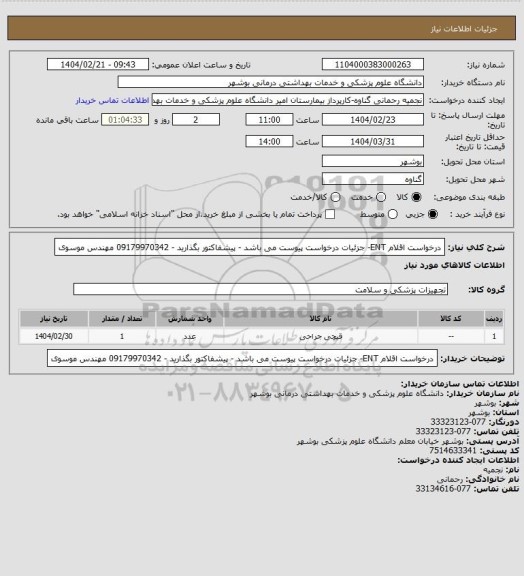Select the خدمت radio button
The height and width of the screenshot is (576, 524).
(x=381, y=197)
